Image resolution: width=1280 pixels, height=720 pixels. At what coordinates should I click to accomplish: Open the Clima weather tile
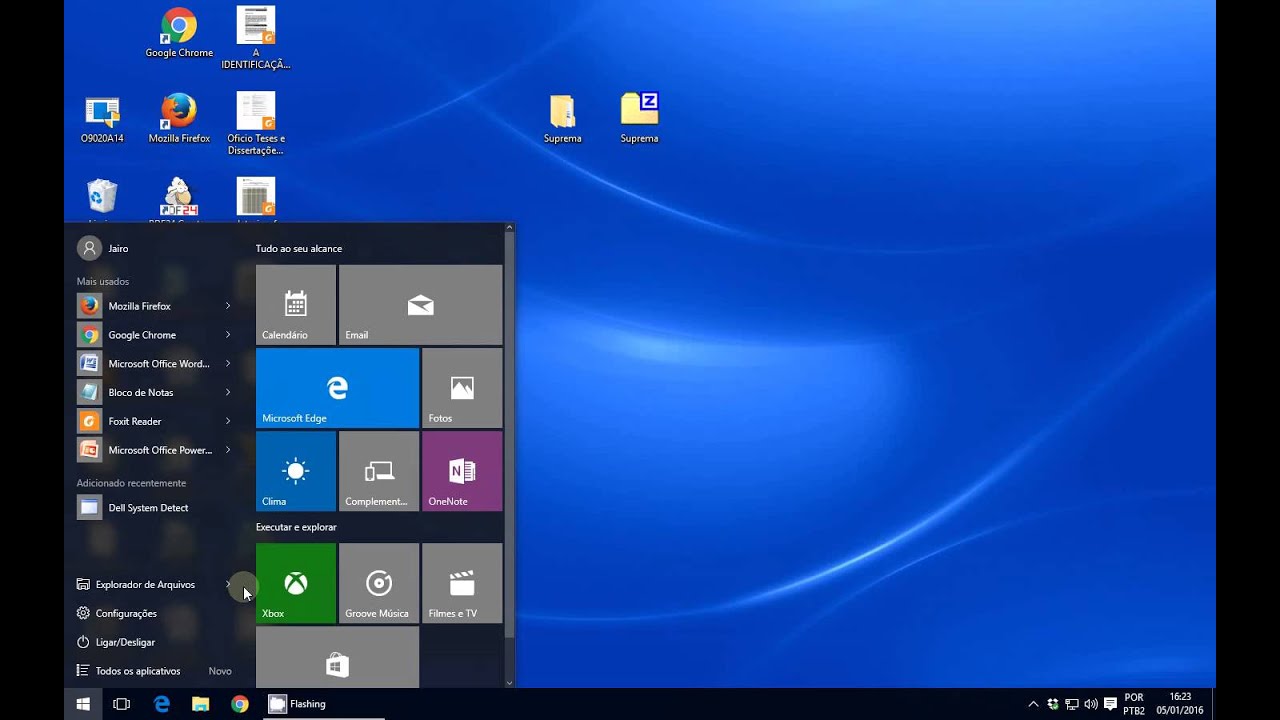tap(296, 471)
